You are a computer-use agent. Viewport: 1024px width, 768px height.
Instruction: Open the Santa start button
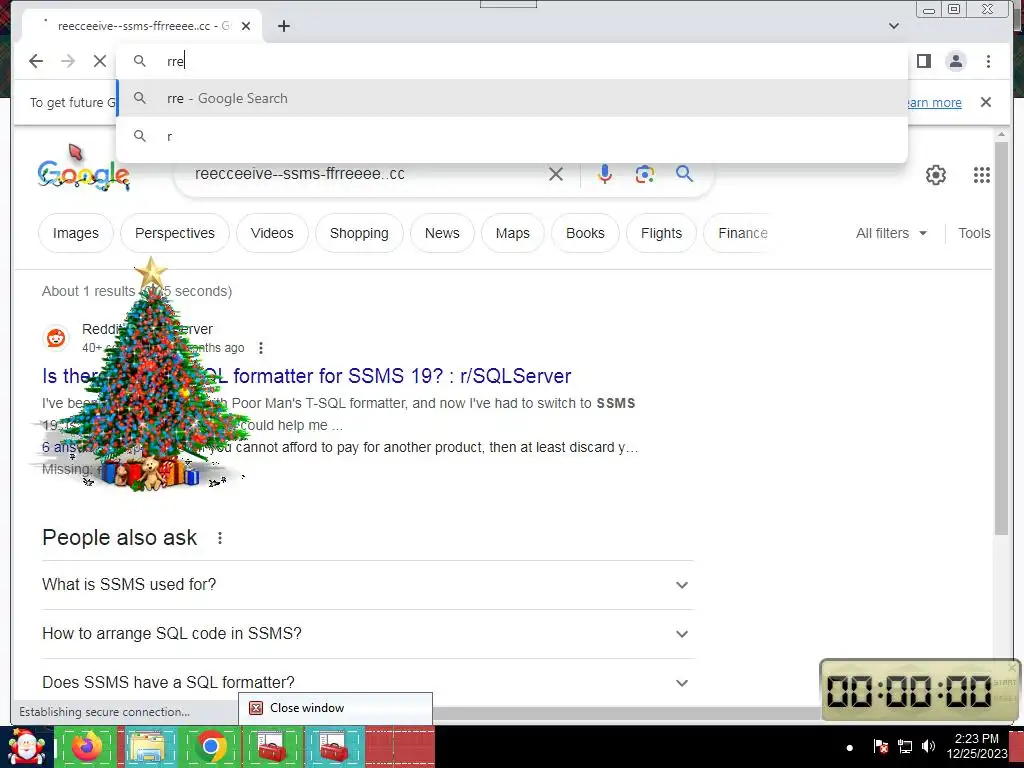click(x=26, y=747)
